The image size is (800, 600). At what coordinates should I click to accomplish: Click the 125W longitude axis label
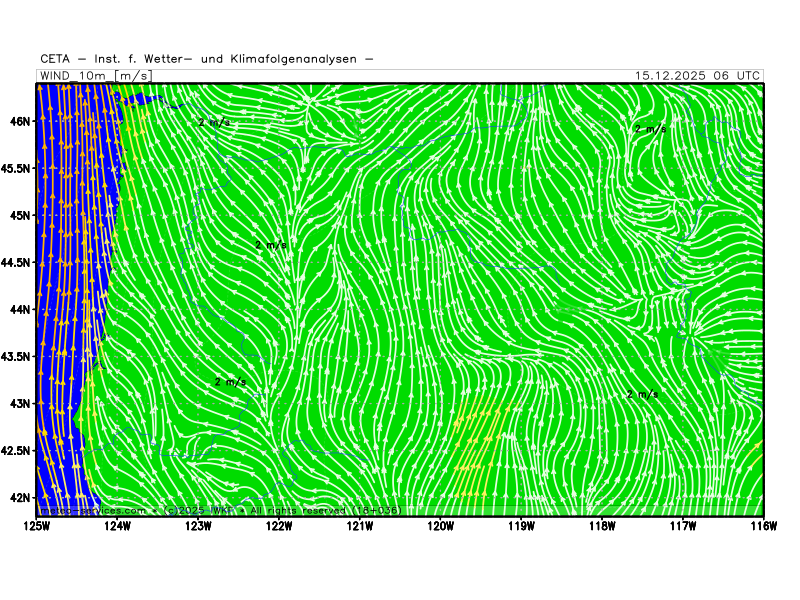[37, 525]
